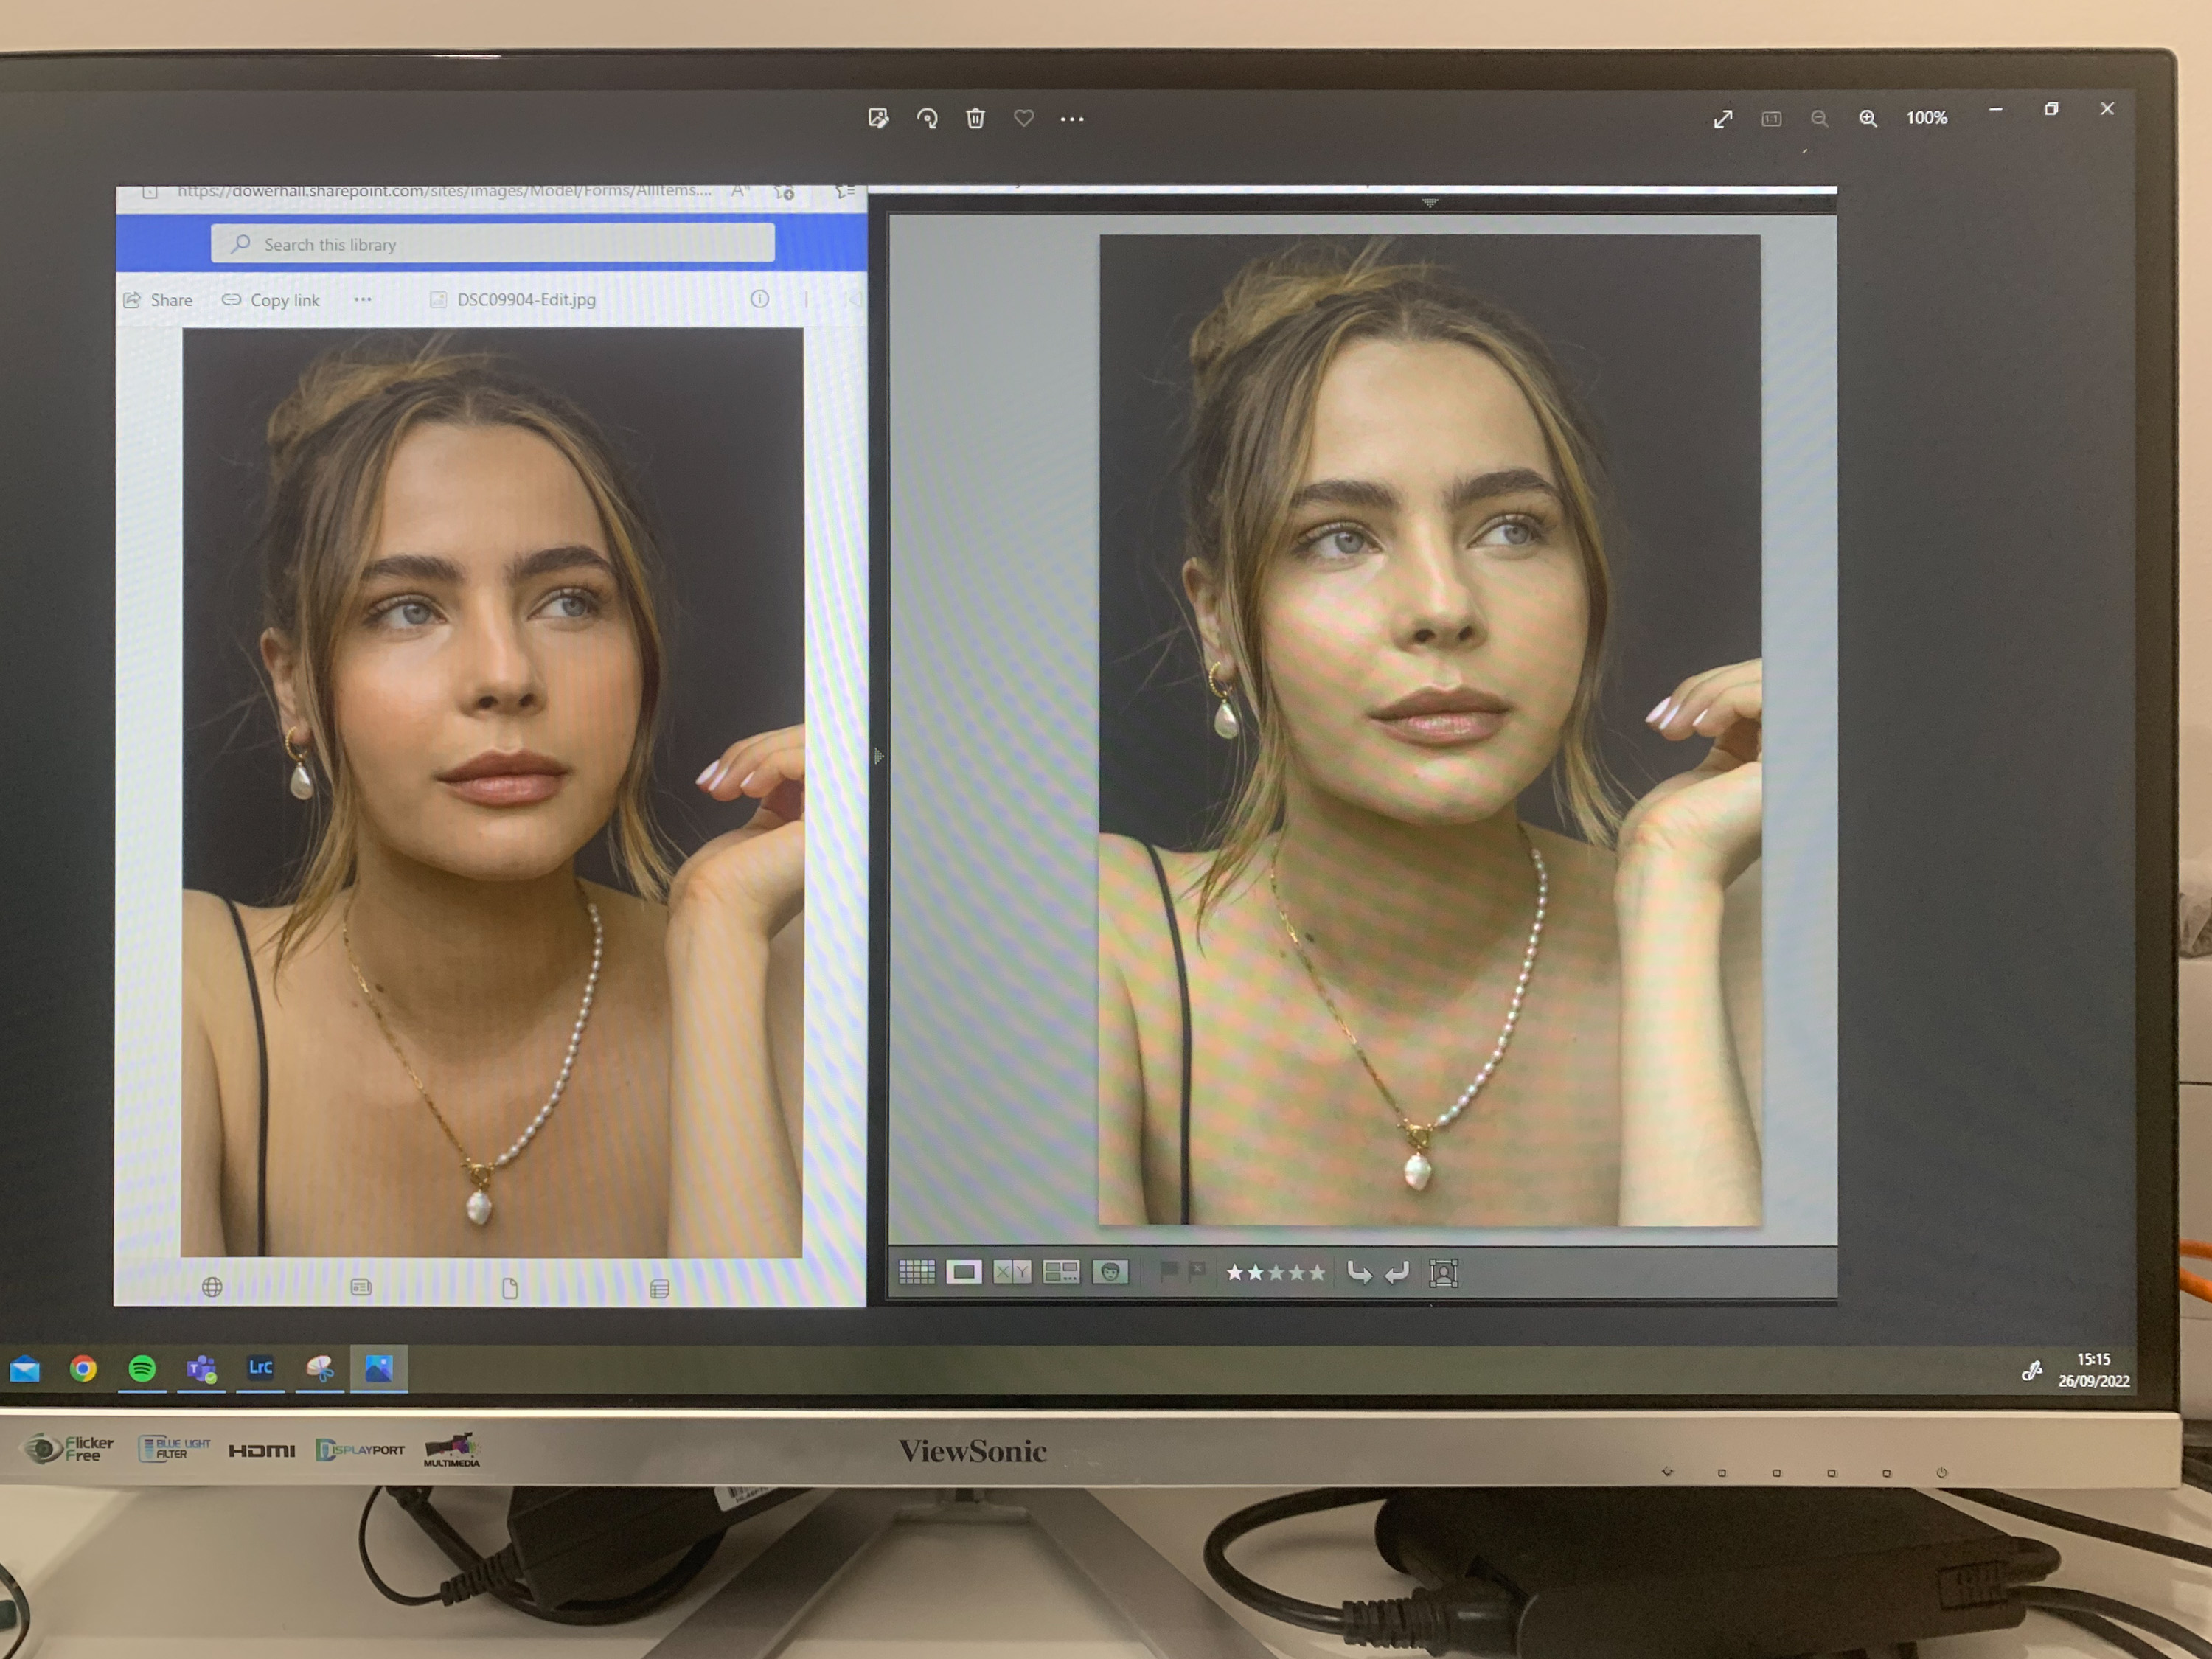Switch Lightroom to Loupe view

coord(964,1272)
